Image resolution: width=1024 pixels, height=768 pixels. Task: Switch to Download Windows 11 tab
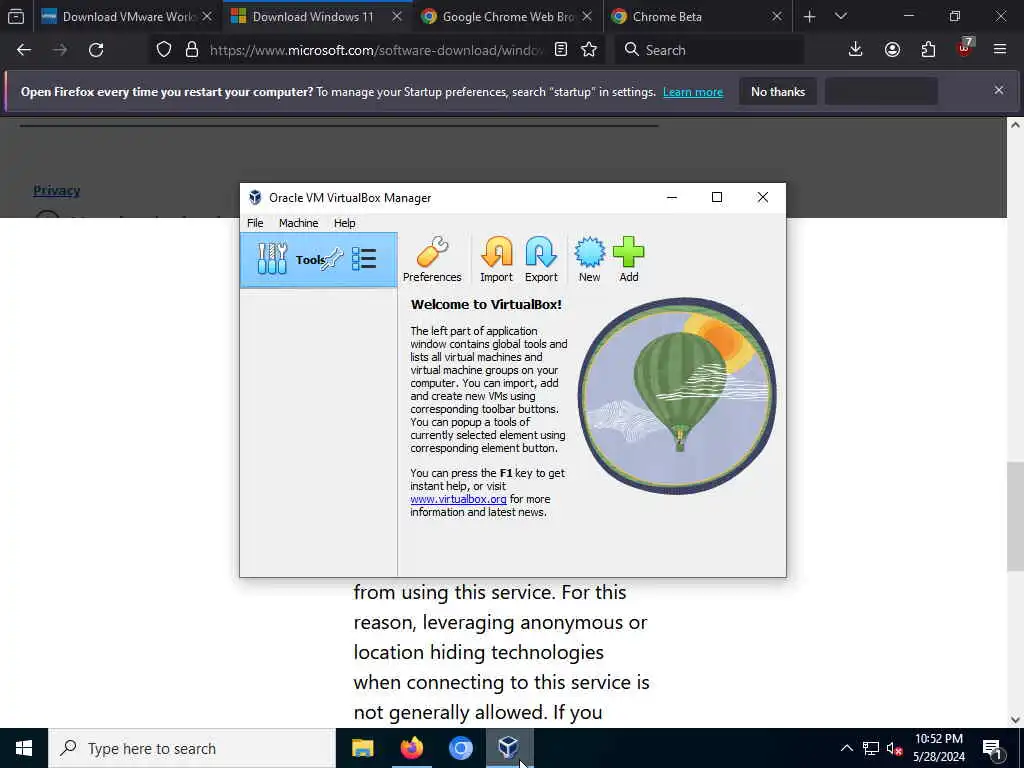[x=317, y=17]
